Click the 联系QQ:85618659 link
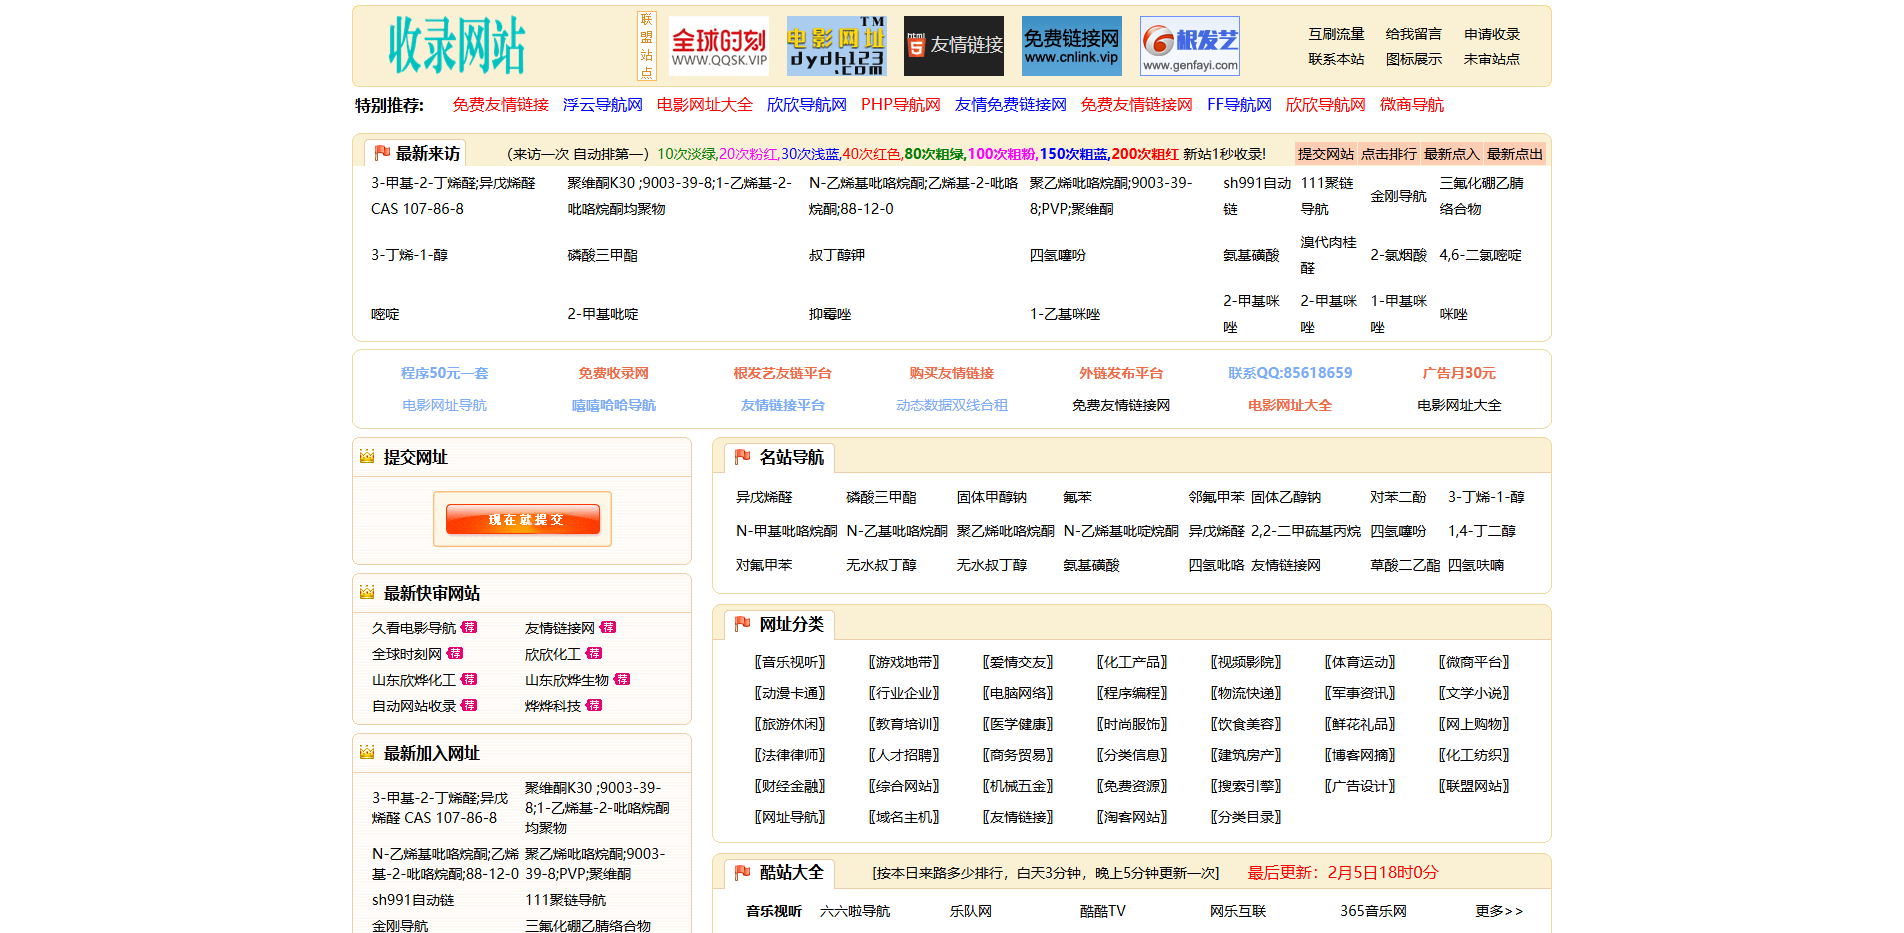Viewport: 1904px width, 933px height. coord(1289,373)
